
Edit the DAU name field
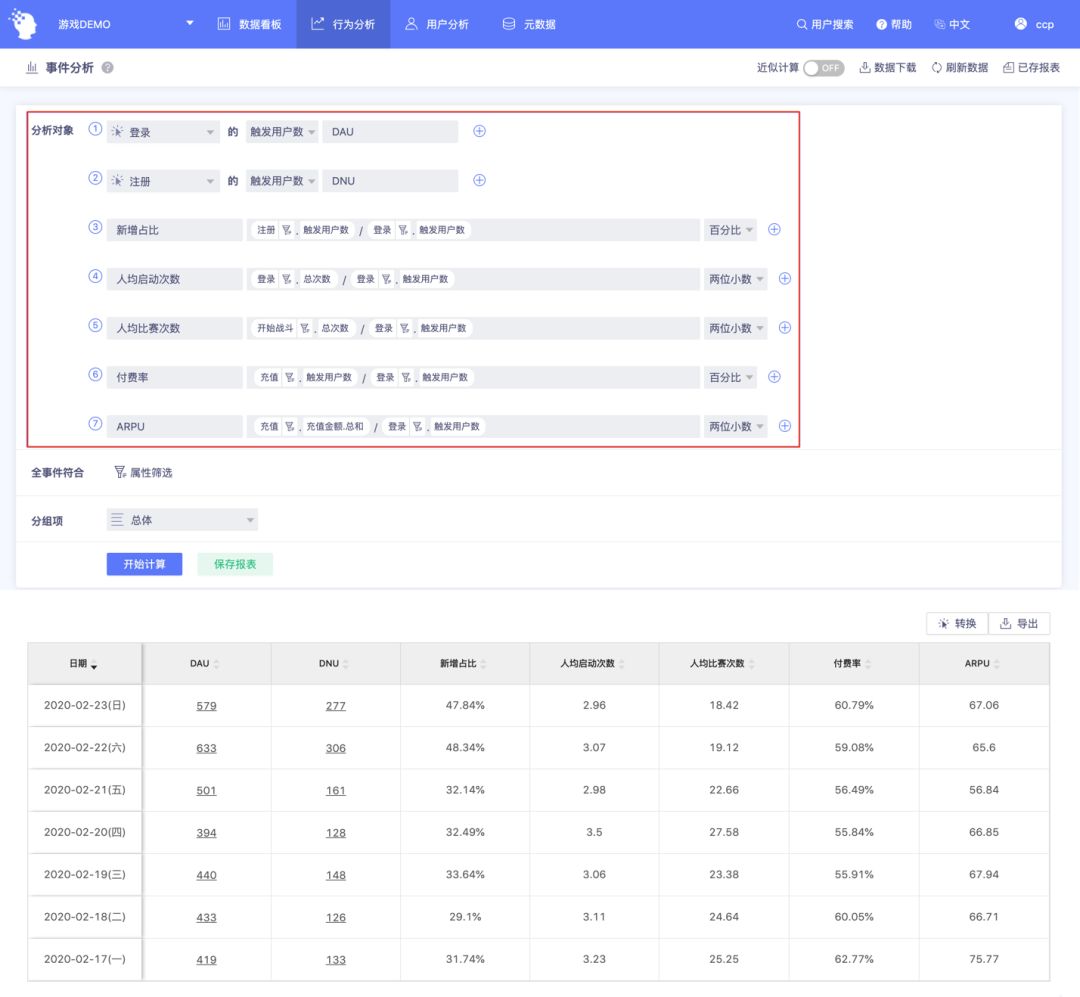[390, 132]
